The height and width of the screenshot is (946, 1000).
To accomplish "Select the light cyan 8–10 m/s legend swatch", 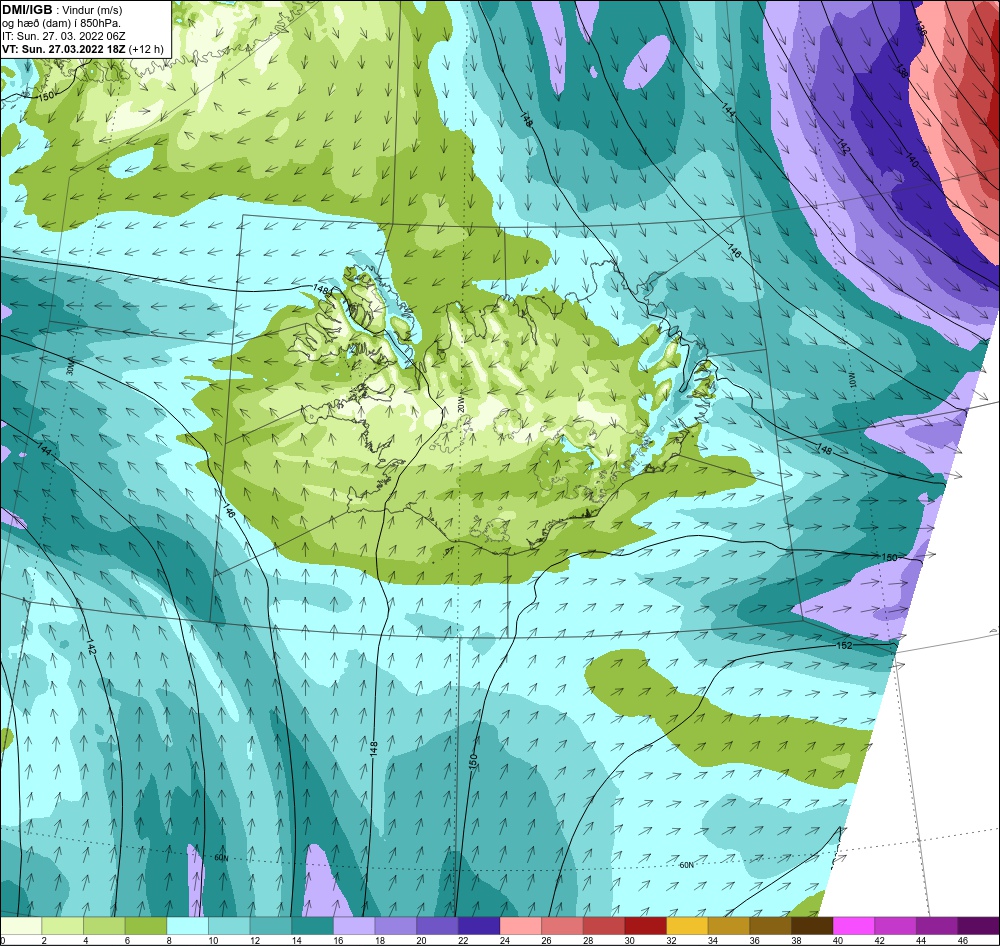I will click(x=188, y=926).
